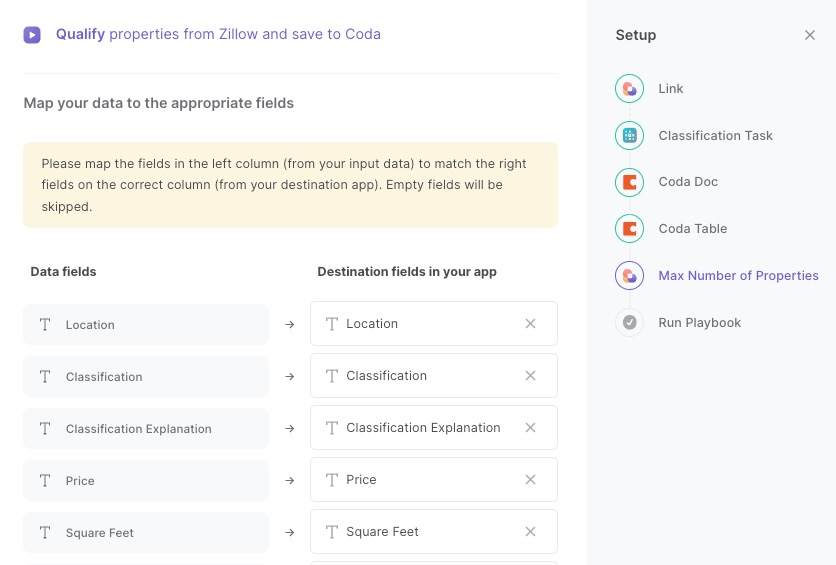Click the Link step icon
Screen dimensions: 836x565
tap(629, 88)
